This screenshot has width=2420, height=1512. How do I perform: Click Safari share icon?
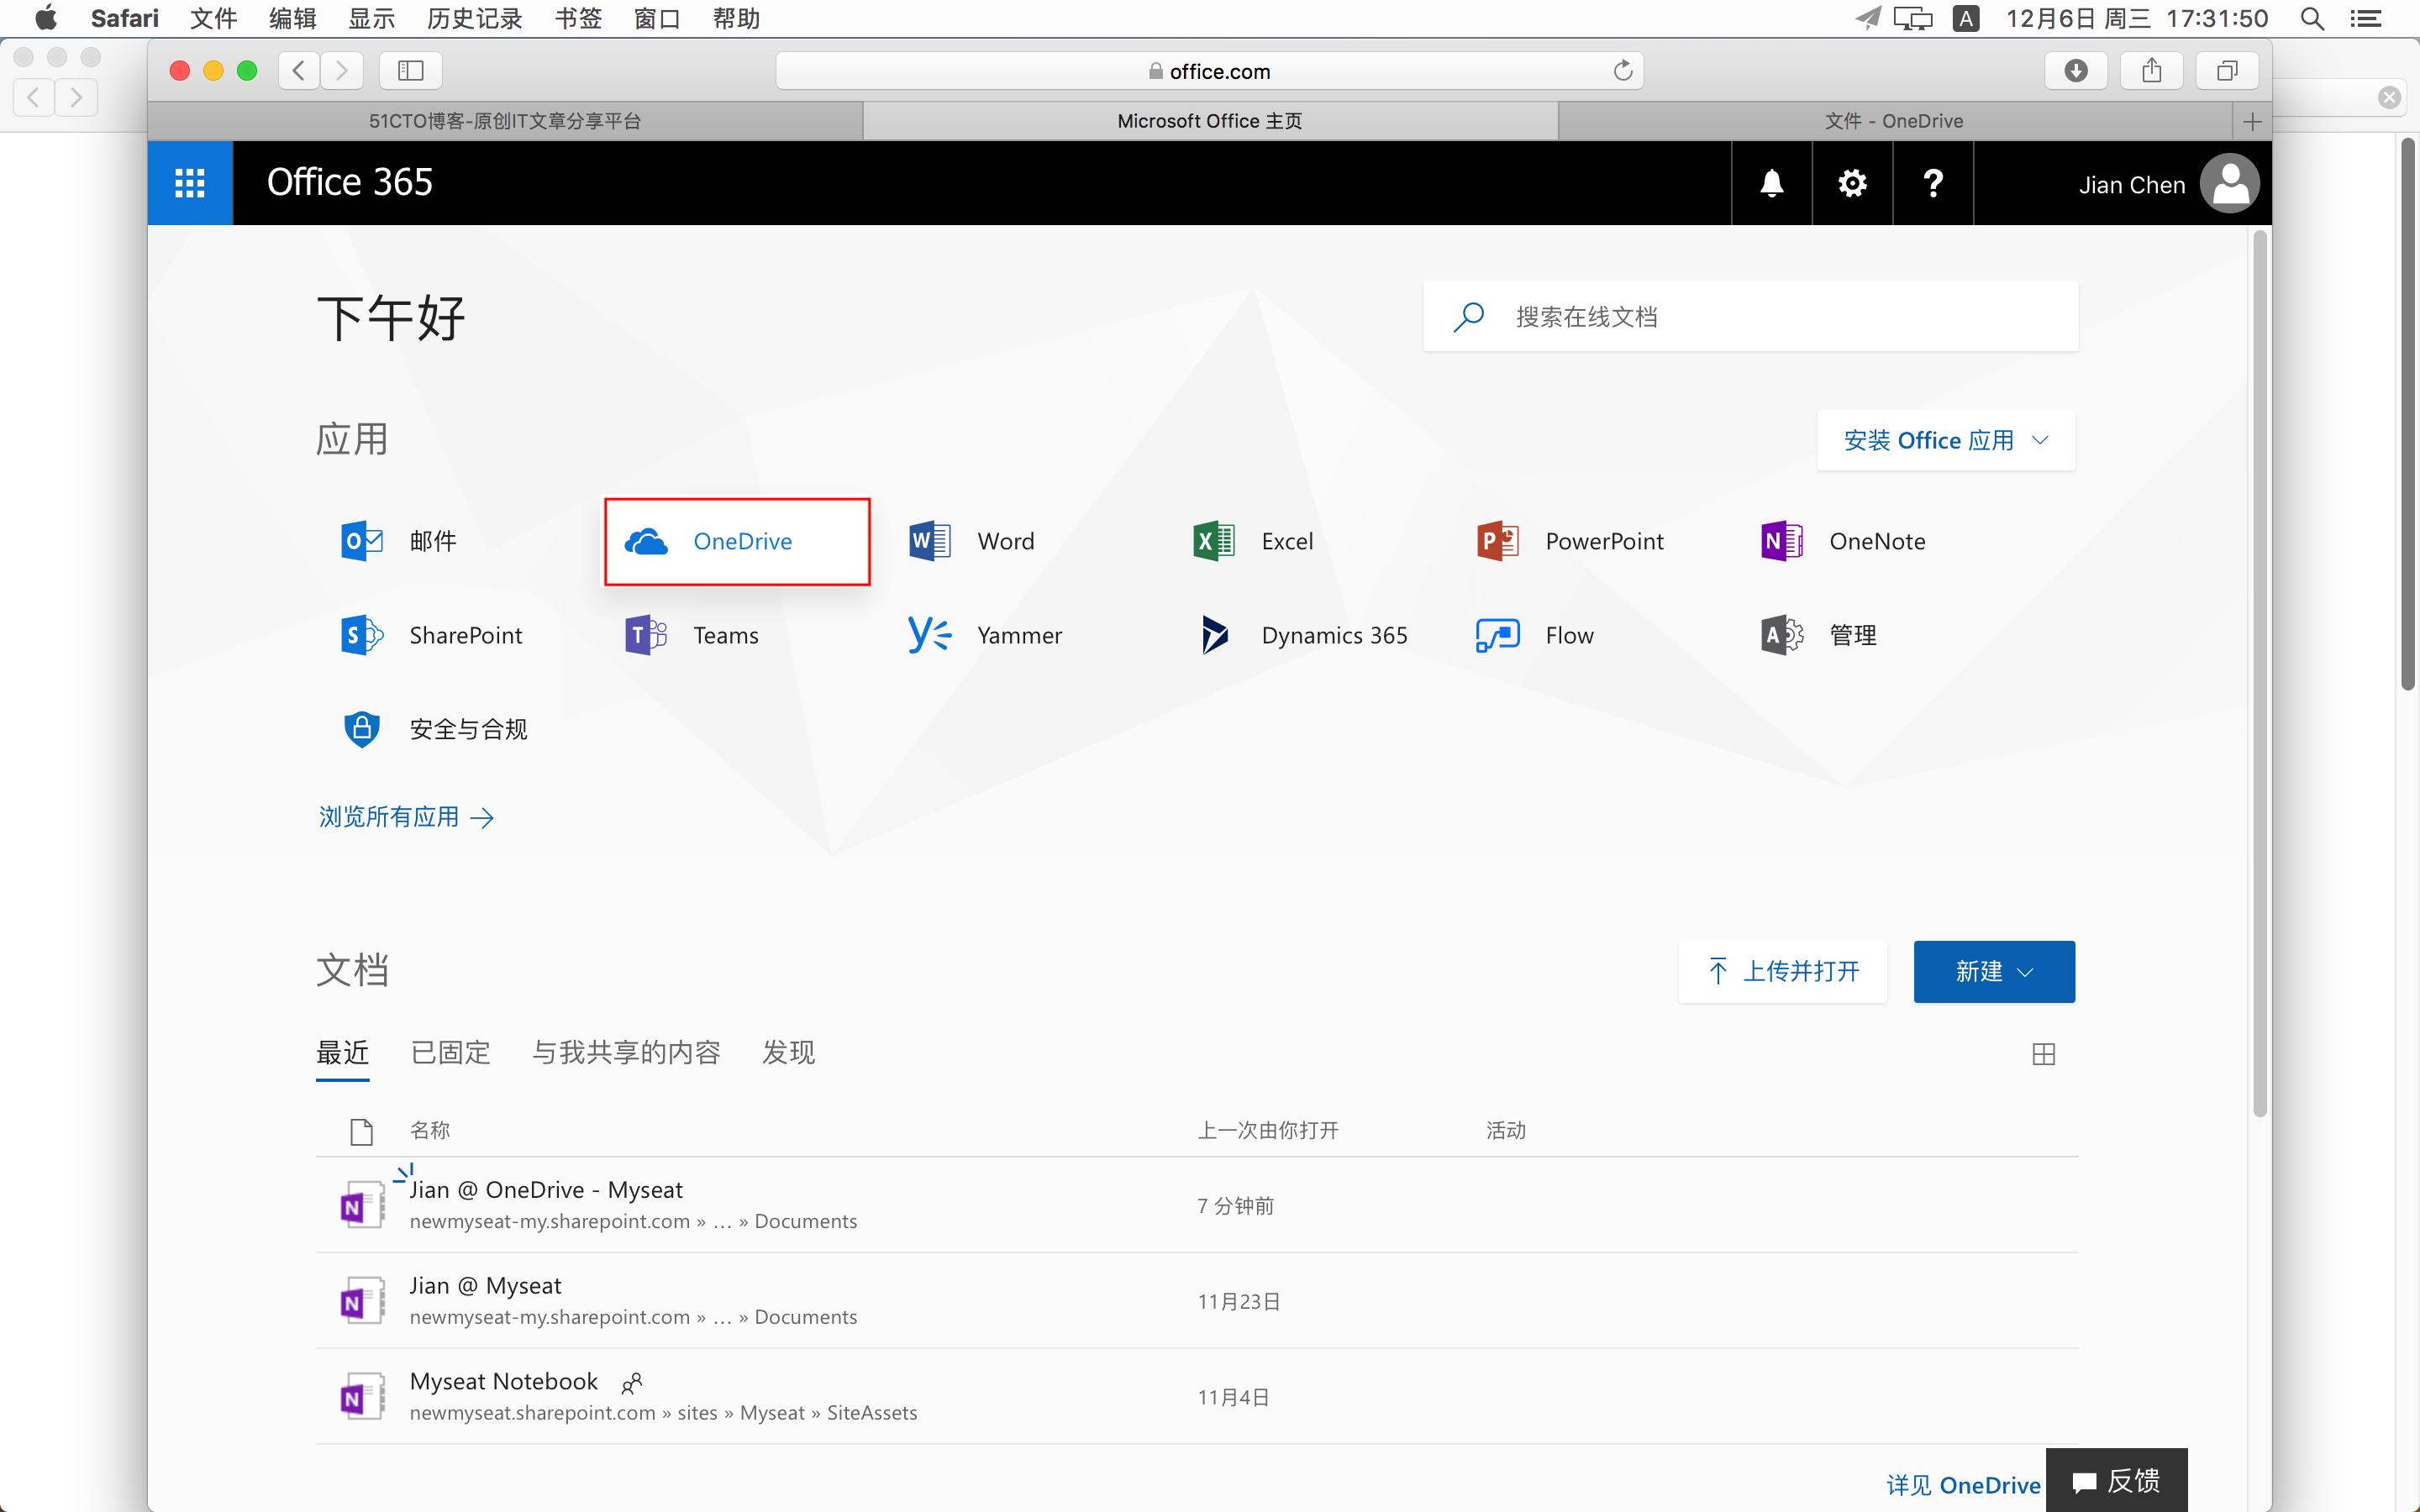(x=2151, y=71)
